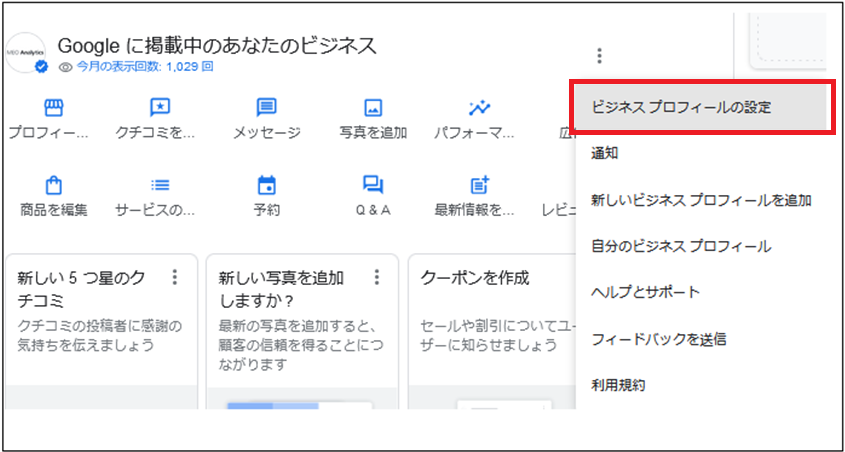This screenshot has width=845, height=452.
Task: Click the add update post icon
Action: (479, 186)
